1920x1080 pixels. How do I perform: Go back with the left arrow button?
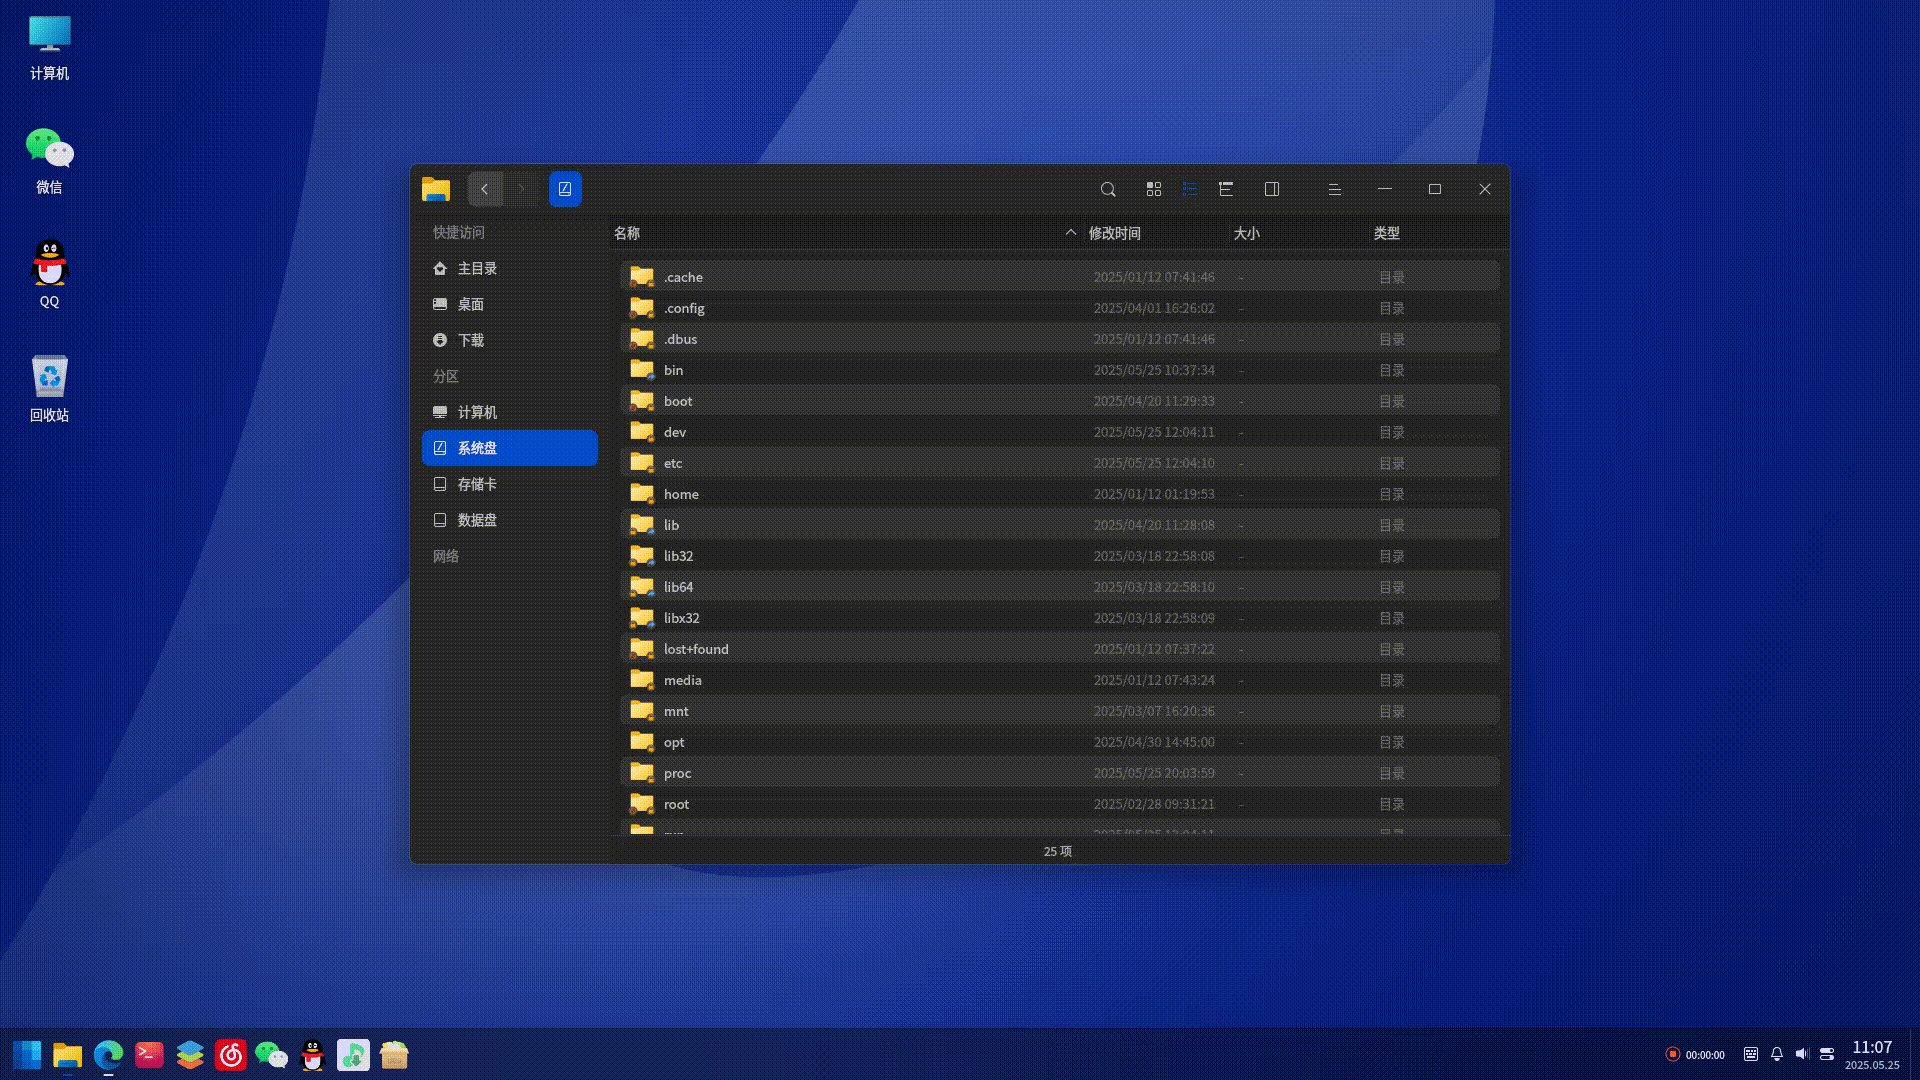tap(485, 189)
